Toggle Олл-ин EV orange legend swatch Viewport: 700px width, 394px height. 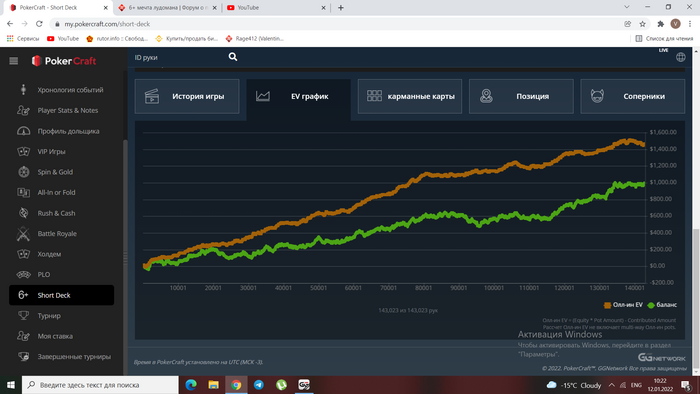[x=607, y=305]
